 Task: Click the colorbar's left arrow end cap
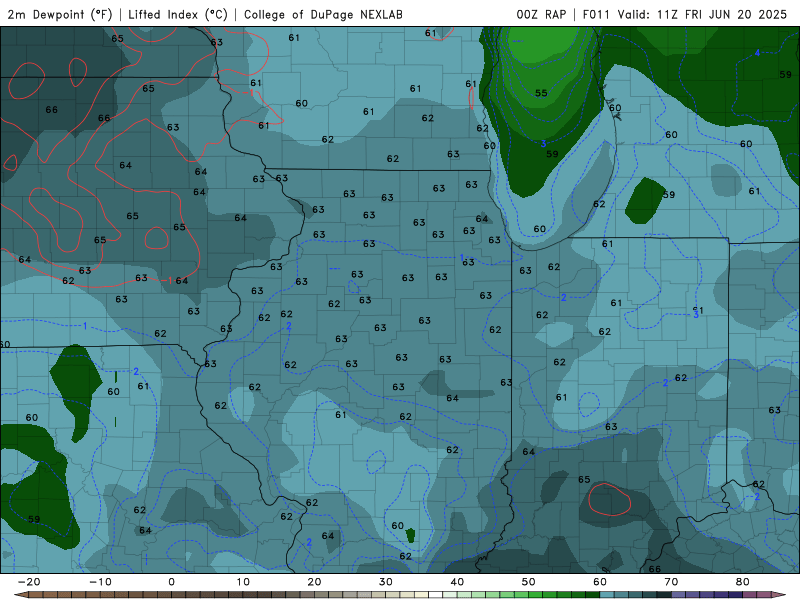(x=21, y=595)
